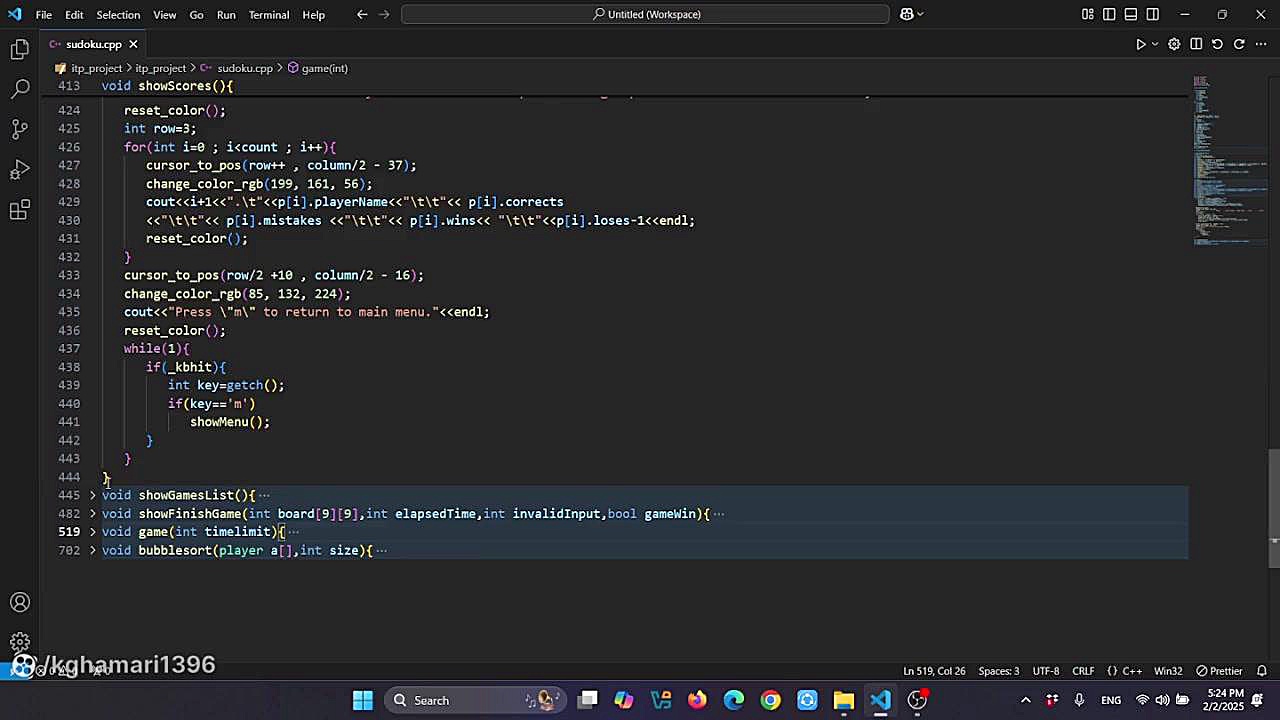Open the Source Control view
Image resolution: width=1280 pixels, height=720 pixels.
pos(20,130)
